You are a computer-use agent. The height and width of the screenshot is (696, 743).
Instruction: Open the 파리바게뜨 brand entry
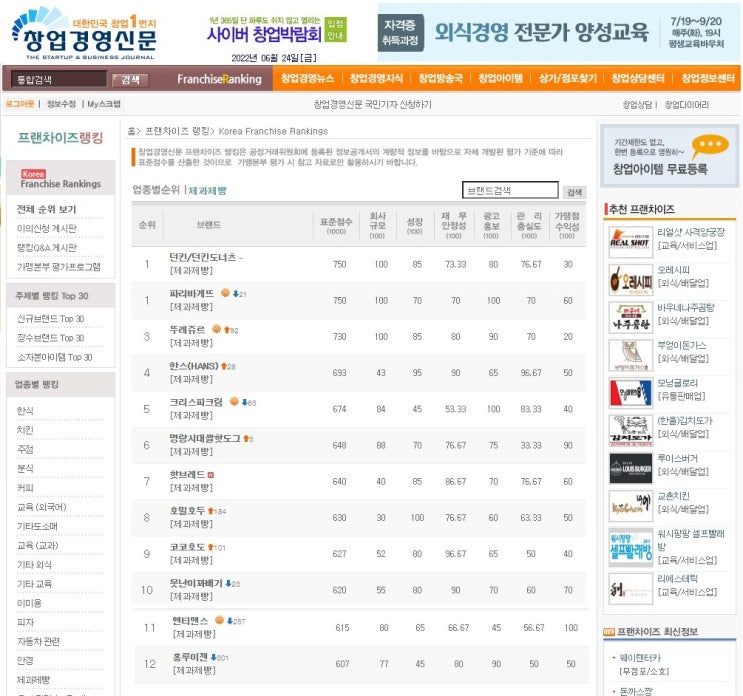click(x=191, y=294)
